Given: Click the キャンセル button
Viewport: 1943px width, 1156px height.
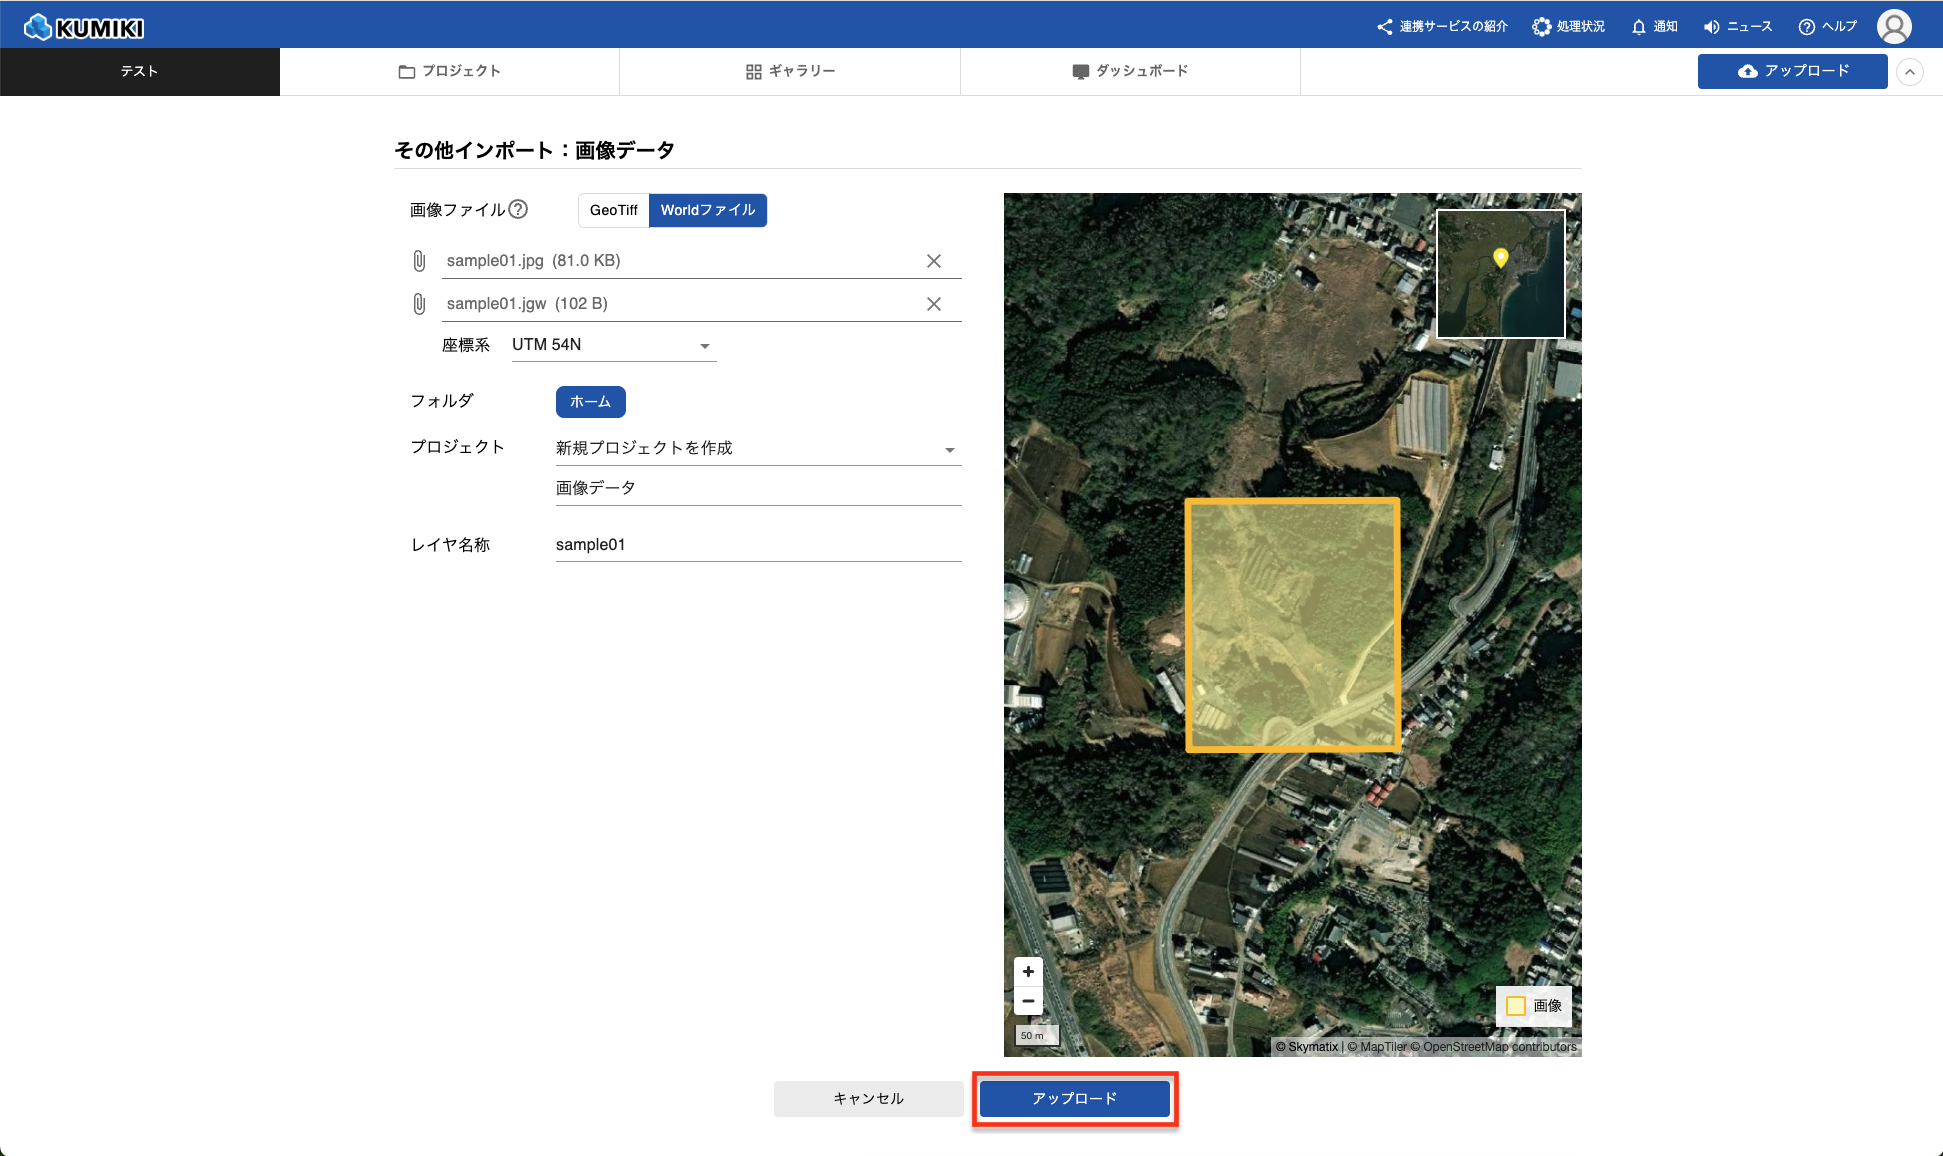Looking at the screenshot, I should coord(868,1098).
